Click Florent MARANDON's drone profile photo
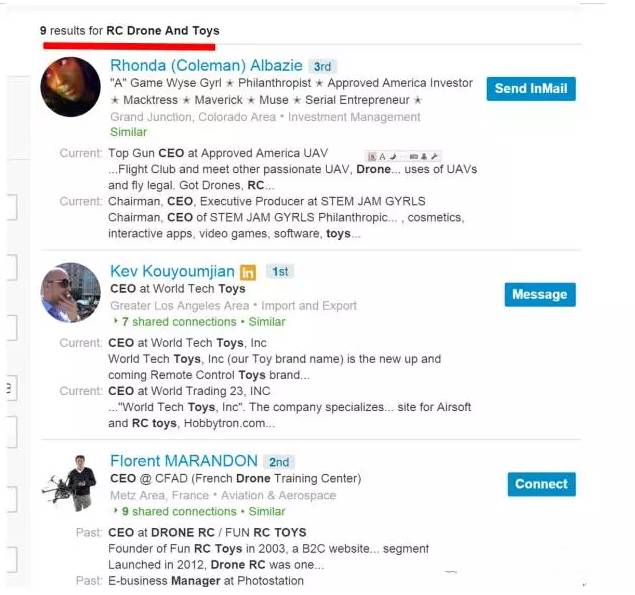Screen dimensions: 635x595 point(70,483)
